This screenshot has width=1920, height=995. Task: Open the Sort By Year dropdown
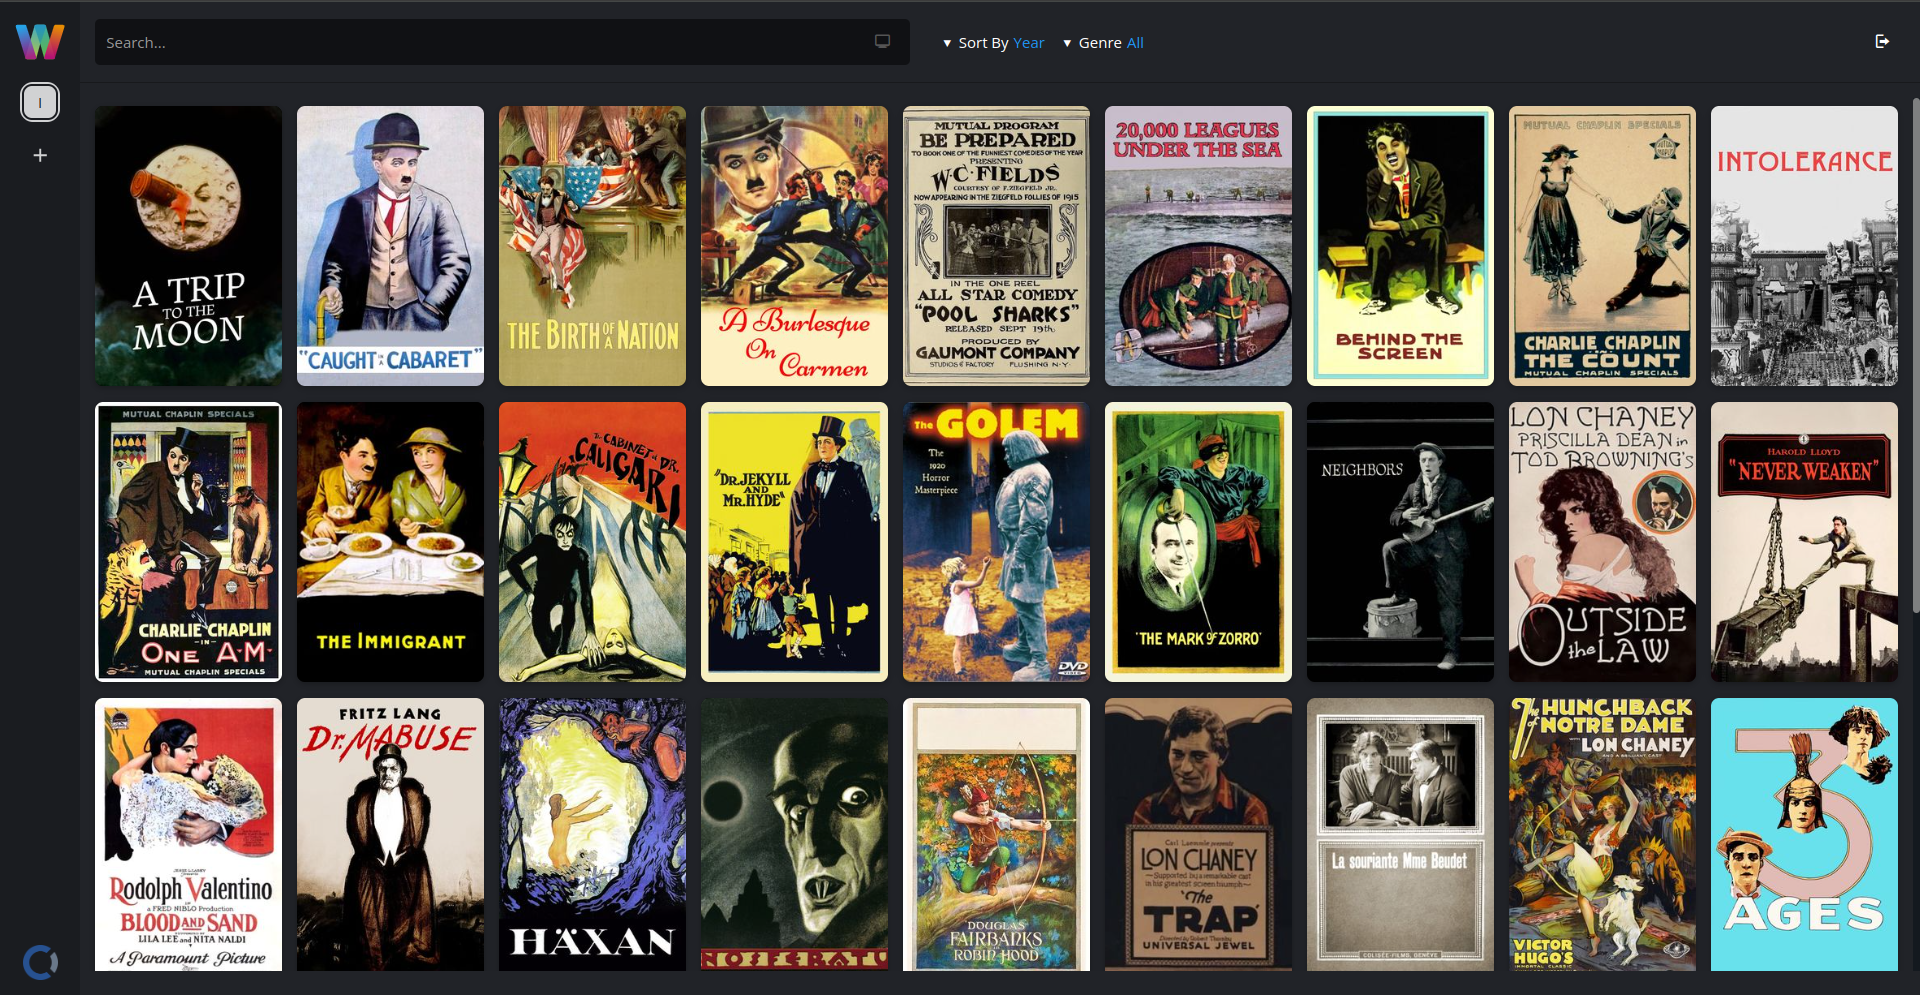pos(993,43)
